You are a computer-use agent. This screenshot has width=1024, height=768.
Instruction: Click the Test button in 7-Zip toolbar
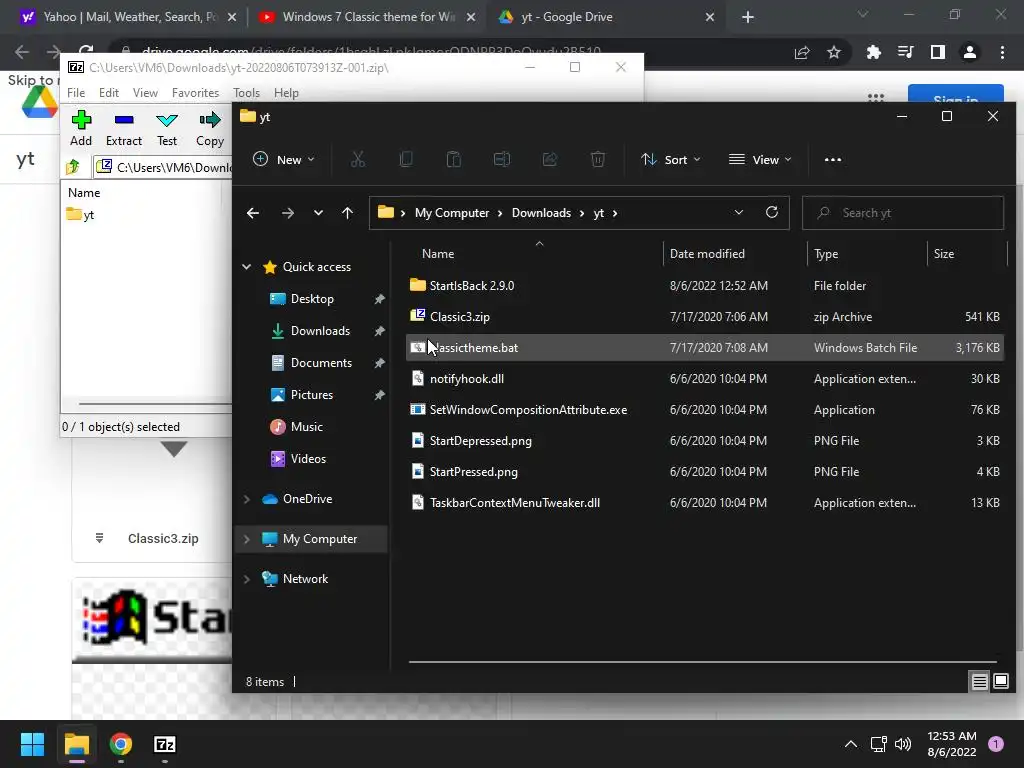(167, 128)
